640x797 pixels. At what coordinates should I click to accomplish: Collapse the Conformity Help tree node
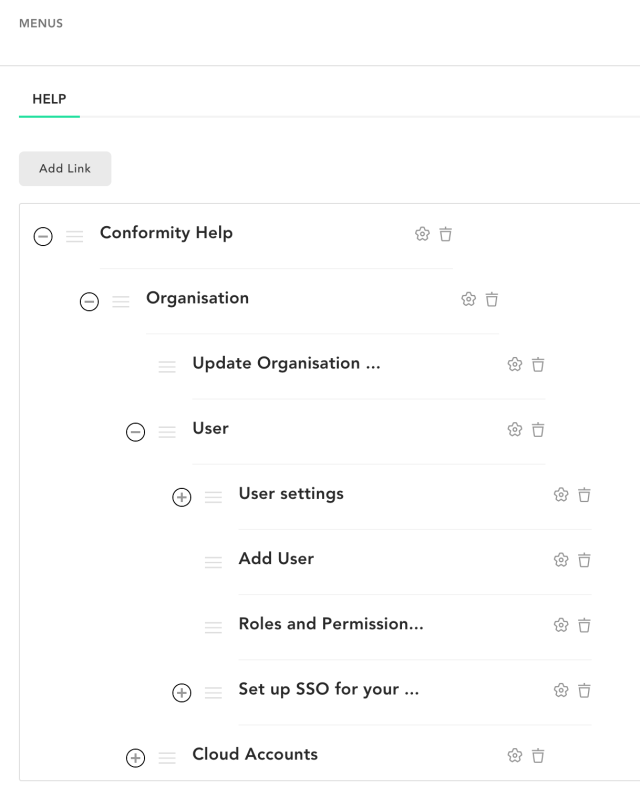click(x=43, y=236)
